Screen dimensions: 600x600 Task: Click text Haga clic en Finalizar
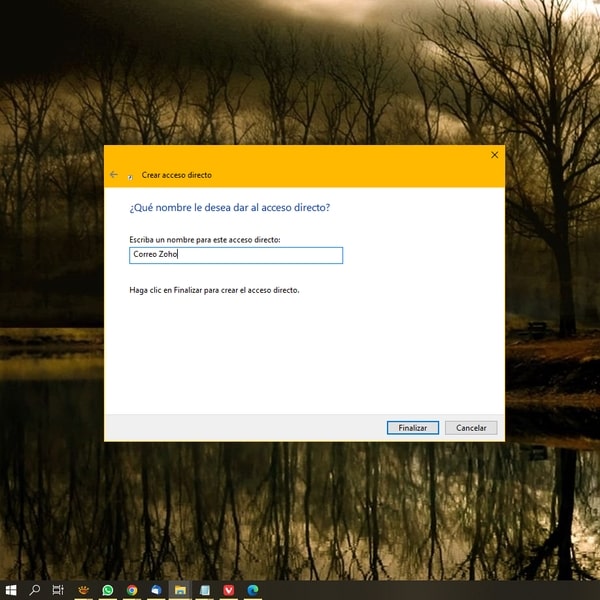pyautogui.click(x=214, y=290)
